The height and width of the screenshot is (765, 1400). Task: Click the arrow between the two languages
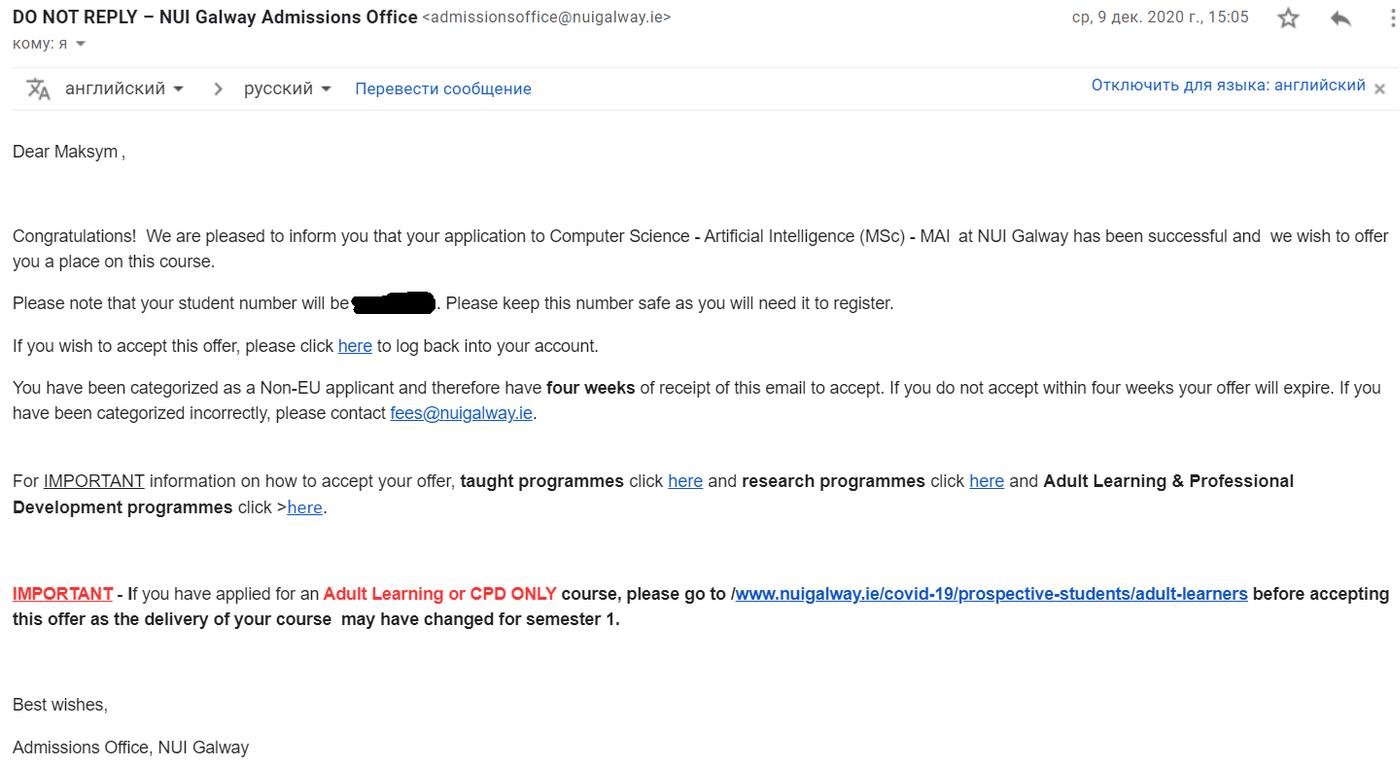click(x=218, y=89)
